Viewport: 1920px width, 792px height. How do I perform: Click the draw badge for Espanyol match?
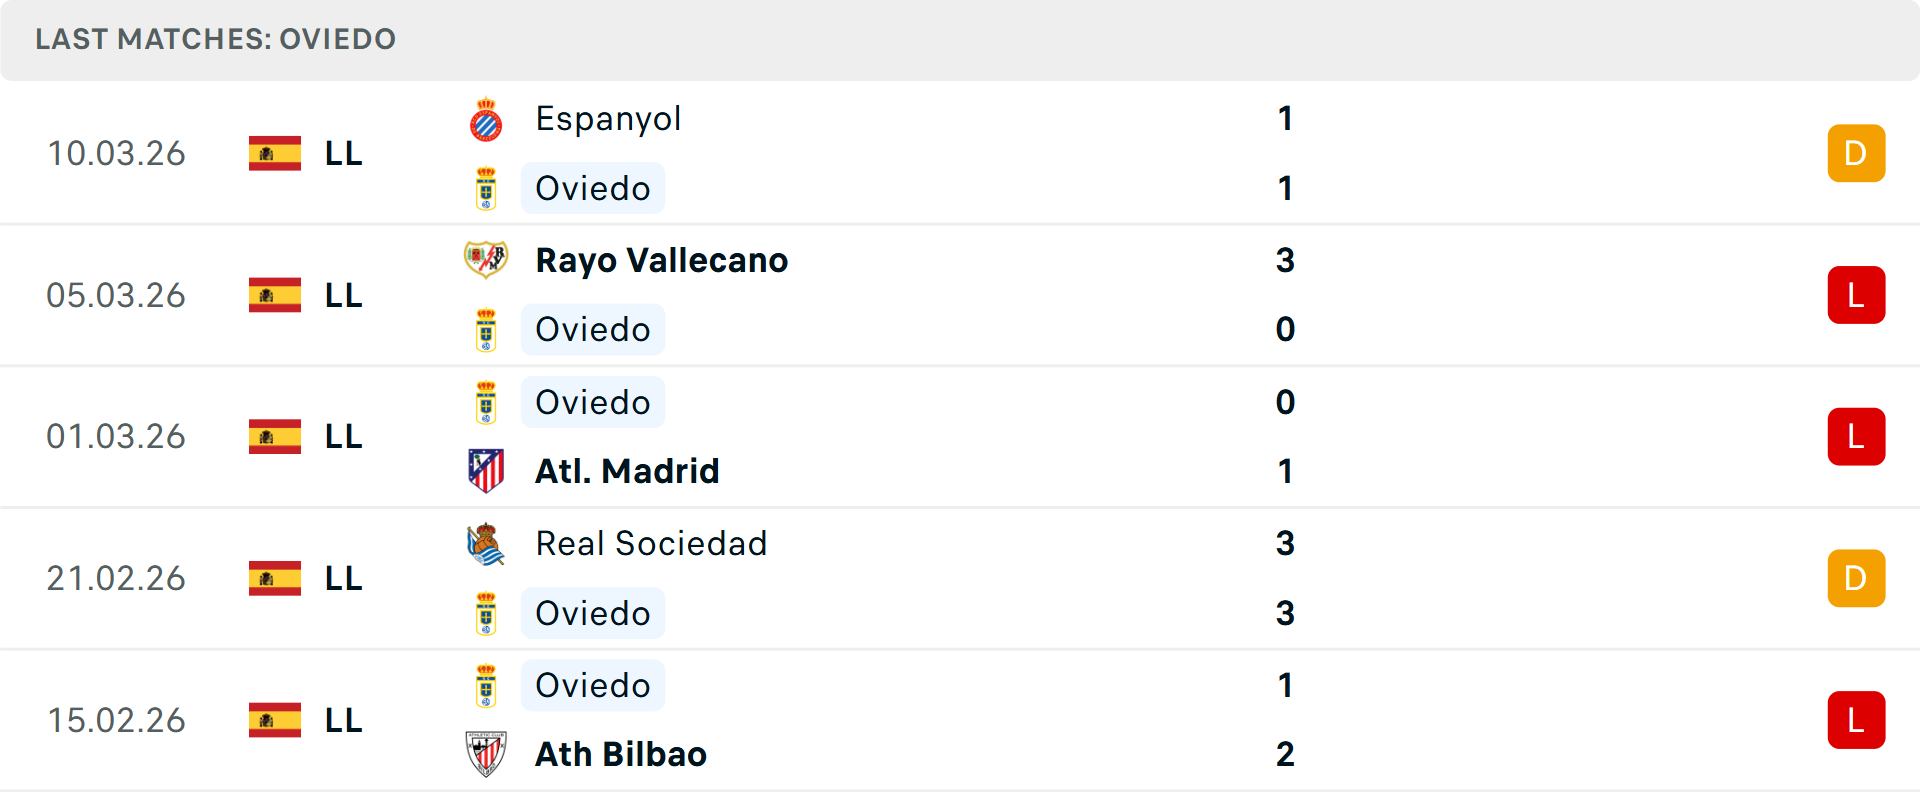coord(1856,154)
